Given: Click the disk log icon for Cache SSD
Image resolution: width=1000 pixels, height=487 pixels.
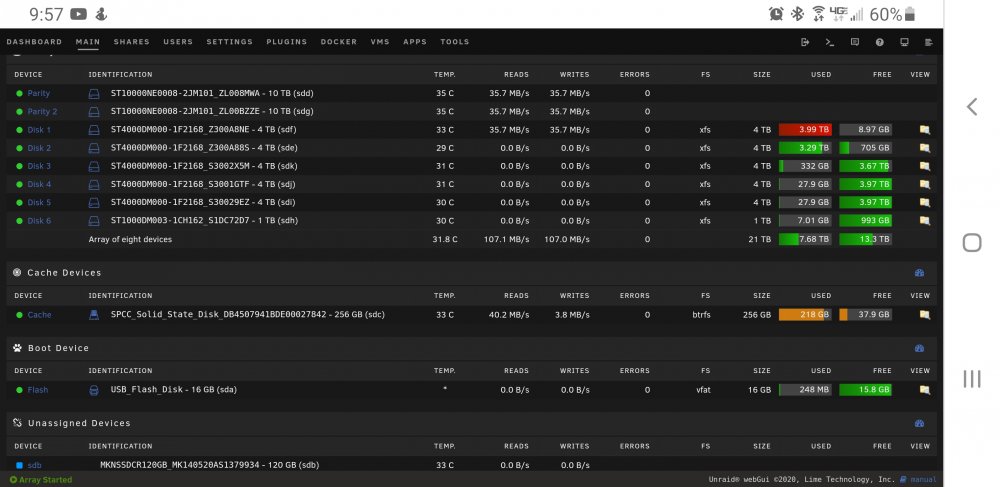Looking at the screenshot, I should click(x=94, y=315).
